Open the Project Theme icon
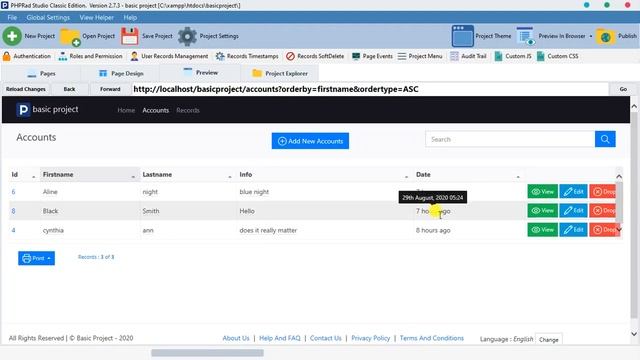 coord(462,36)
